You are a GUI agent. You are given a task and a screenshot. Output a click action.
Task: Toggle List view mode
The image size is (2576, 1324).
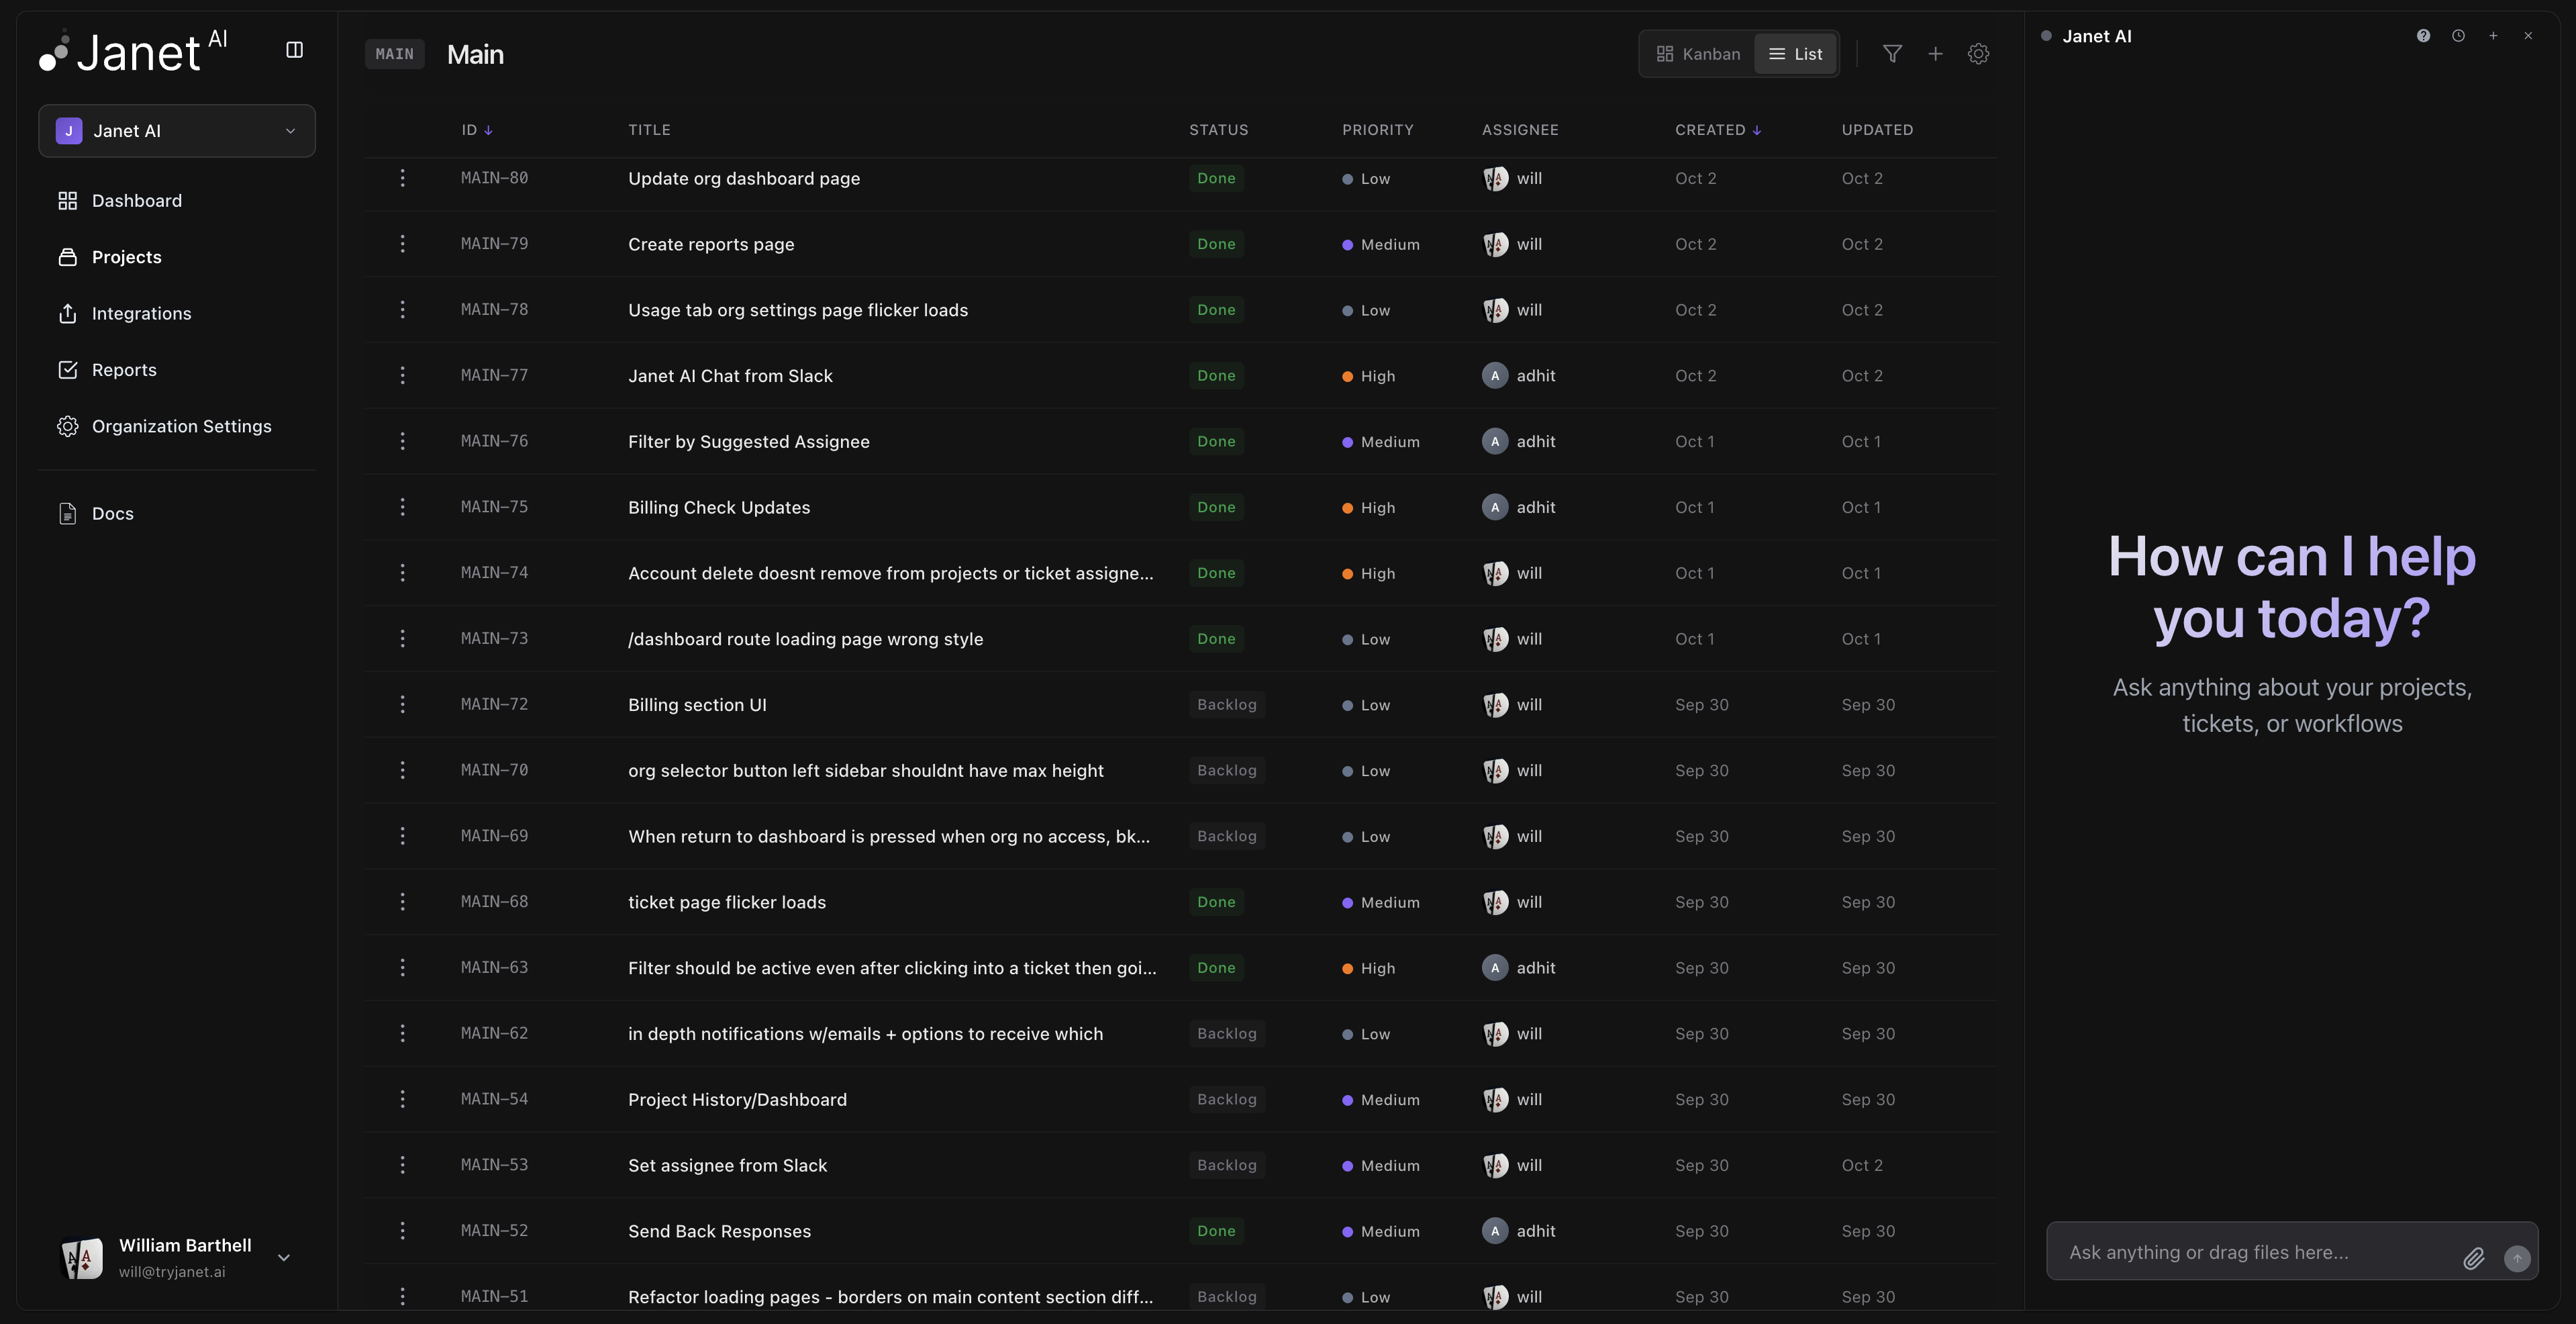pos(1795,54)
